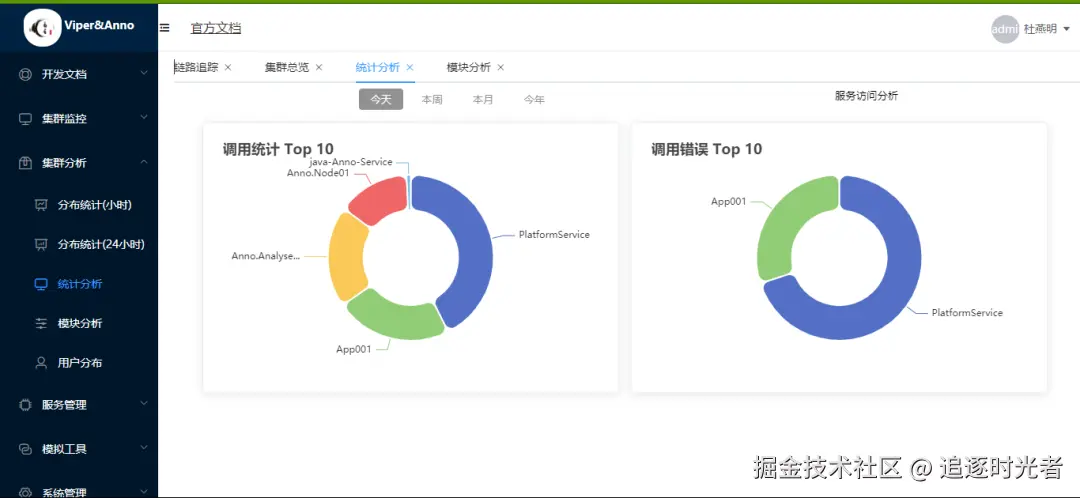1080x498 pixels.
Task: Close the 统计分析 tab
Action: (x=410, y=67)
